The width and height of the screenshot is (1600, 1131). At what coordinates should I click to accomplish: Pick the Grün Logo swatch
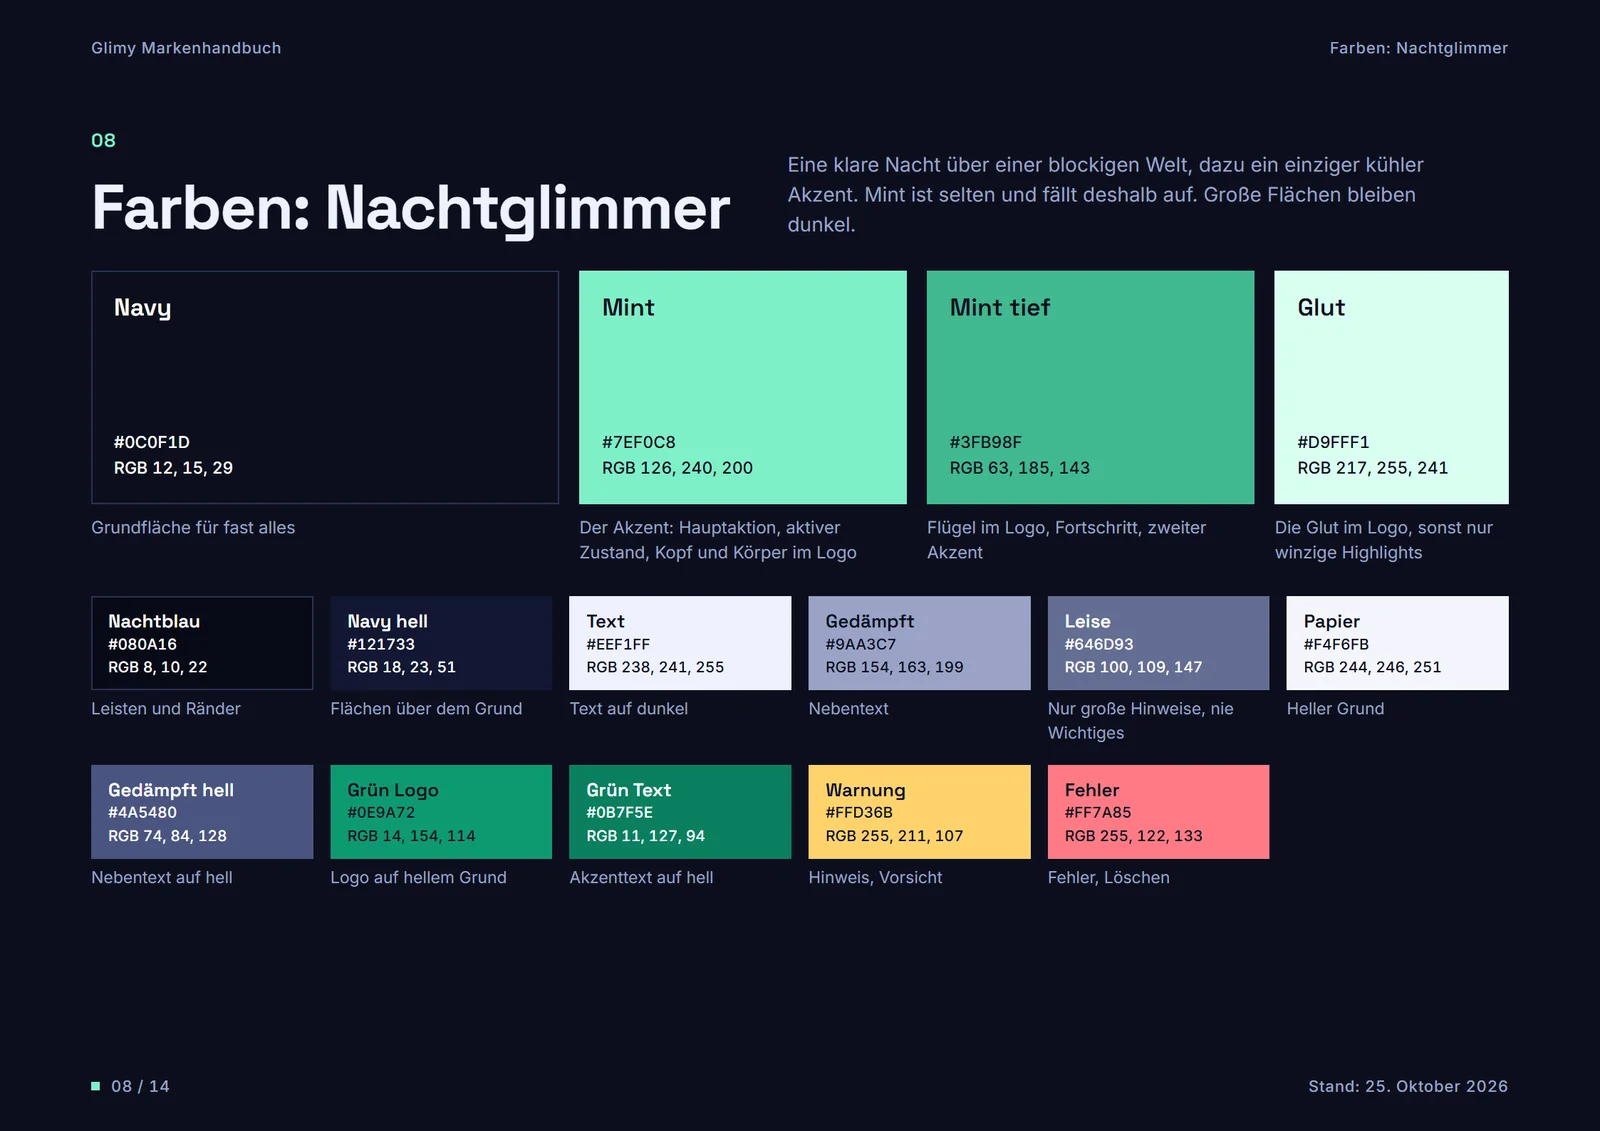point(441,812)
